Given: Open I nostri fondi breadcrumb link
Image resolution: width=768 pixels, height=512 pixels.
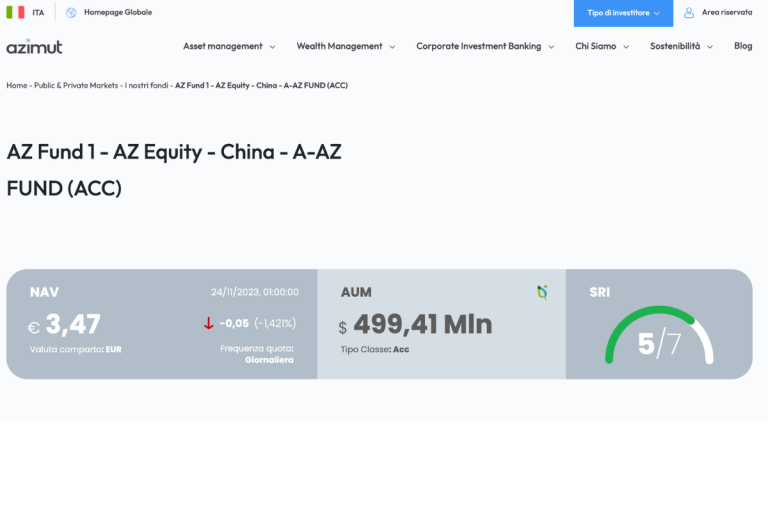Looking at the screenshot, I should point(146,85).
